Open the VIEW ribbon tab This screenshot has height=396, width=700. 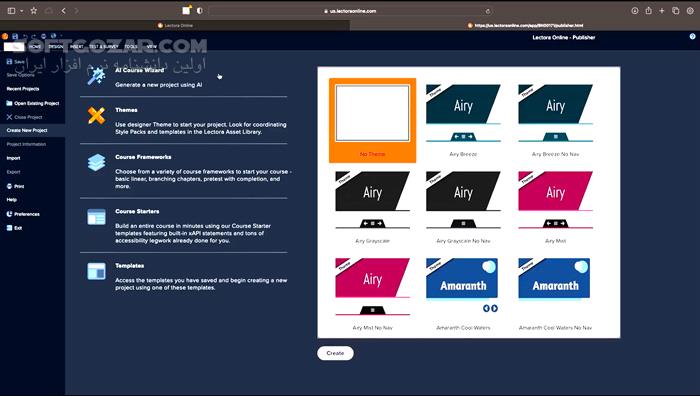(x=152, y=46)
